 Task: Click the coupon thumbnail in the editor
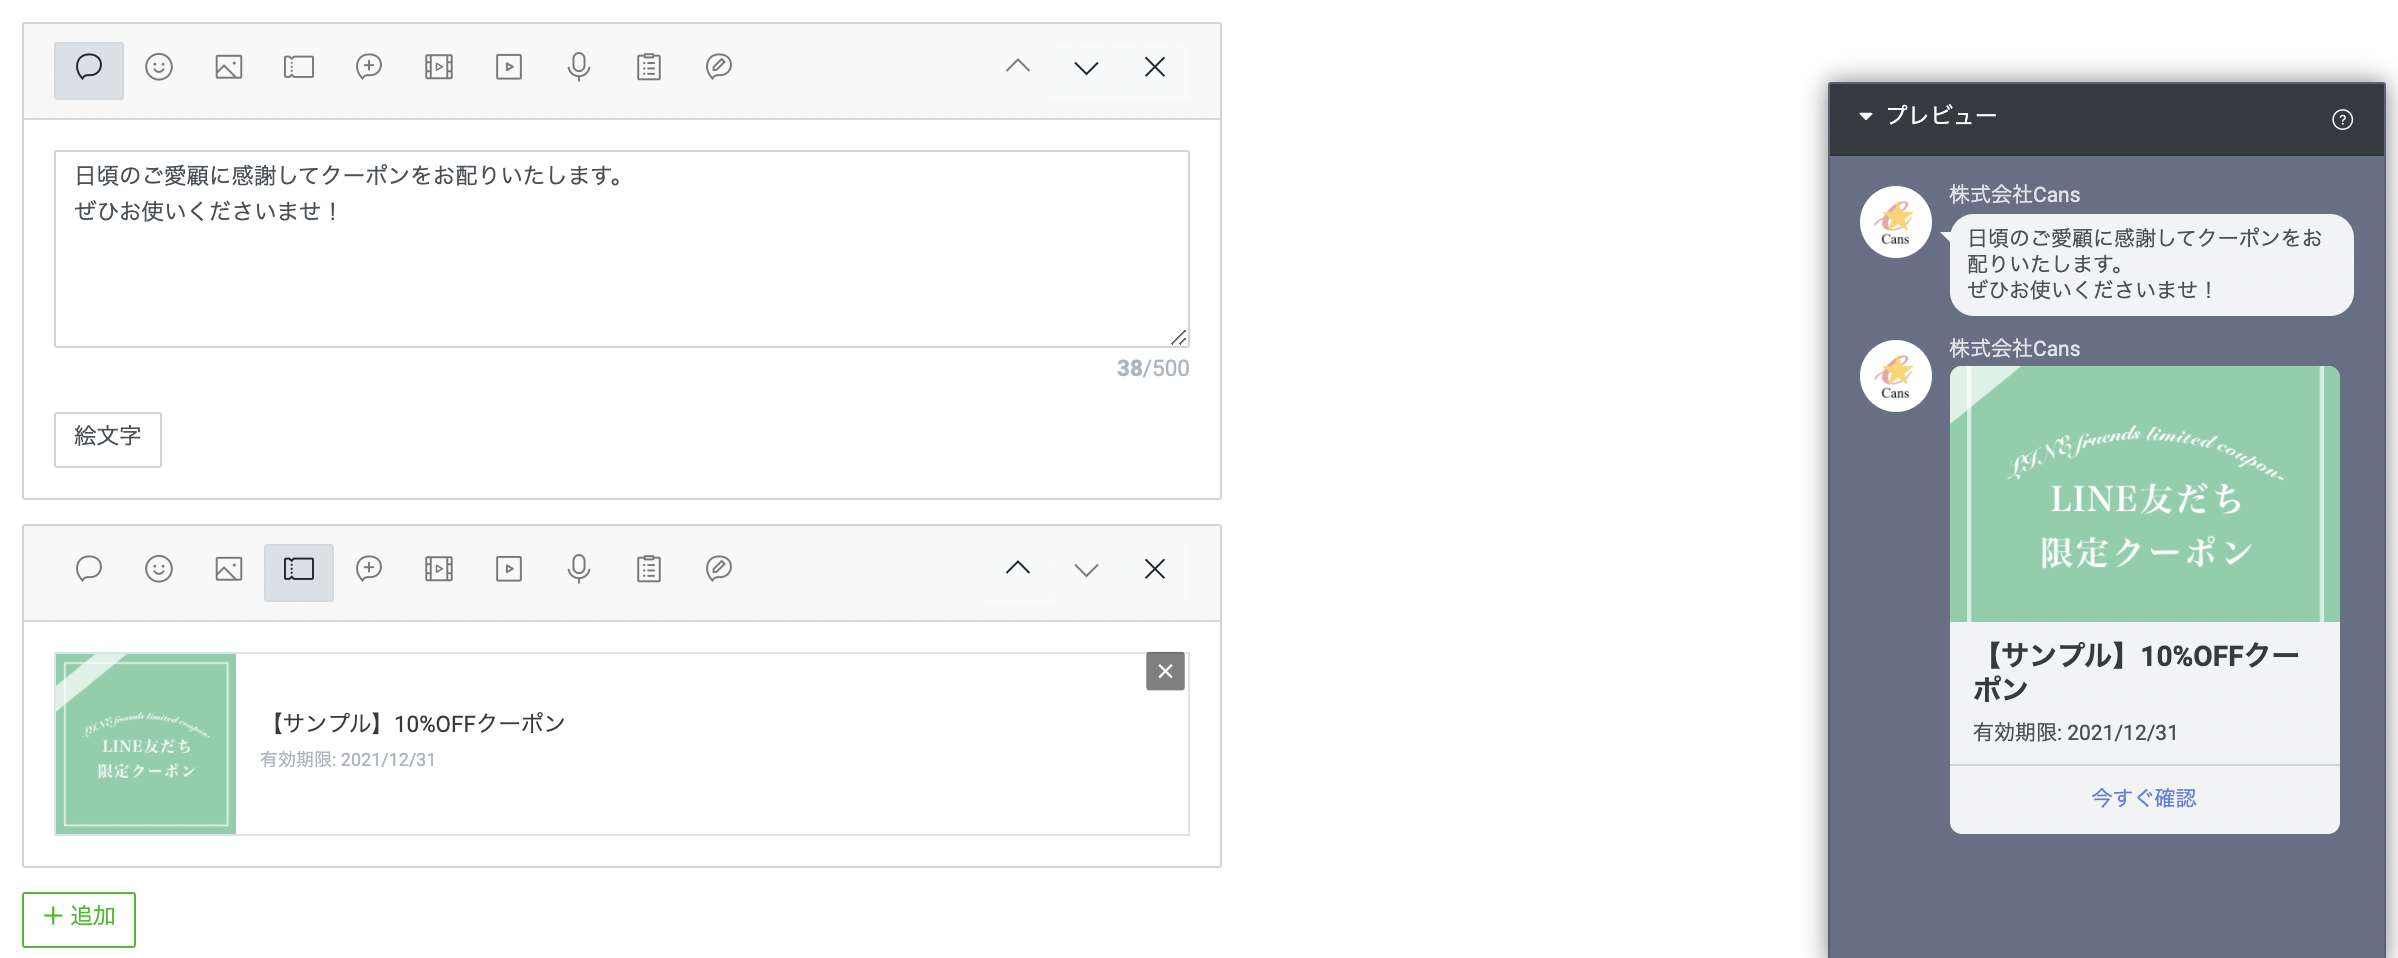(x=146, y=743)
